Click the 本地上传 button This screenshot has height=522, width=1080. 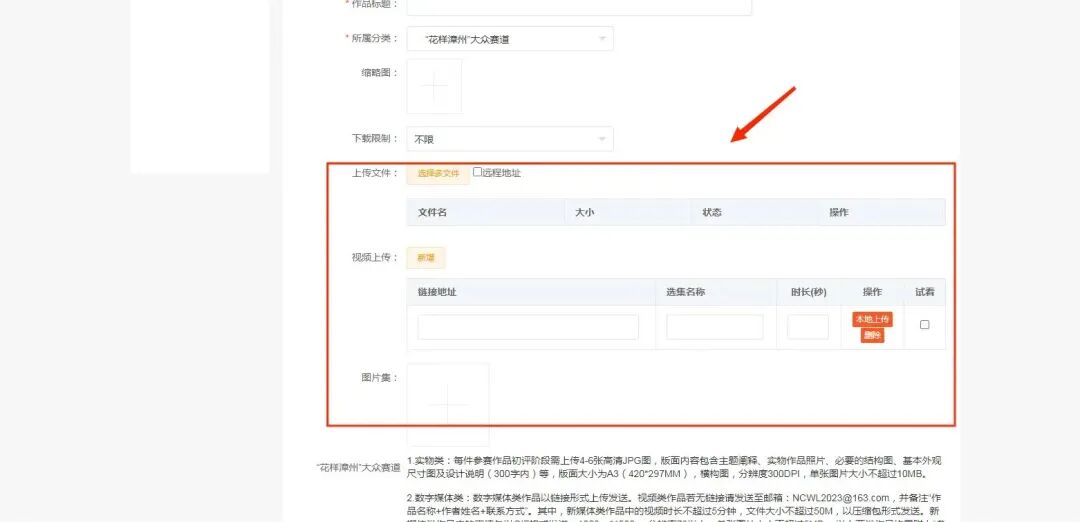[x=872, y=320]
